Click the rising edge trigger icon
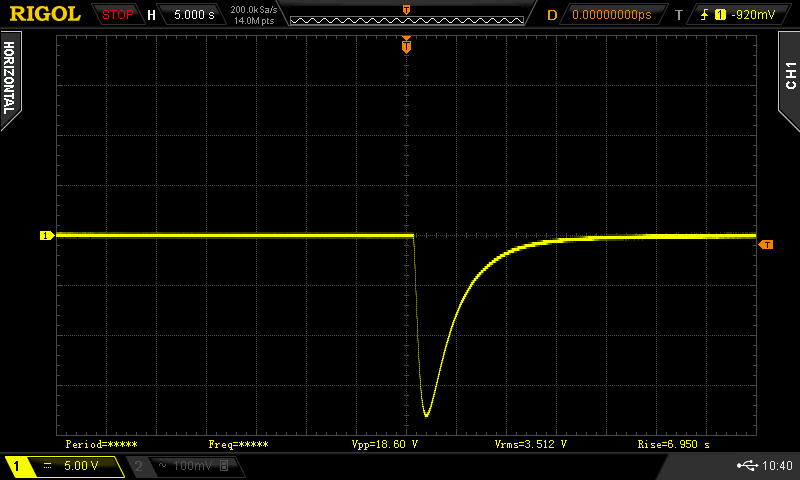This screenshot has width=800, height=480. click(705, 15)
